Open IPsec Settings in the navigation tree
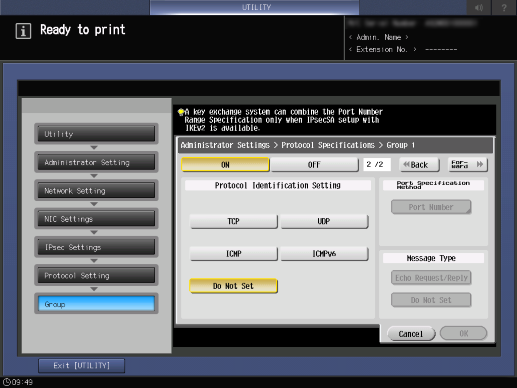517x388 pixels. tap(96, 247)
